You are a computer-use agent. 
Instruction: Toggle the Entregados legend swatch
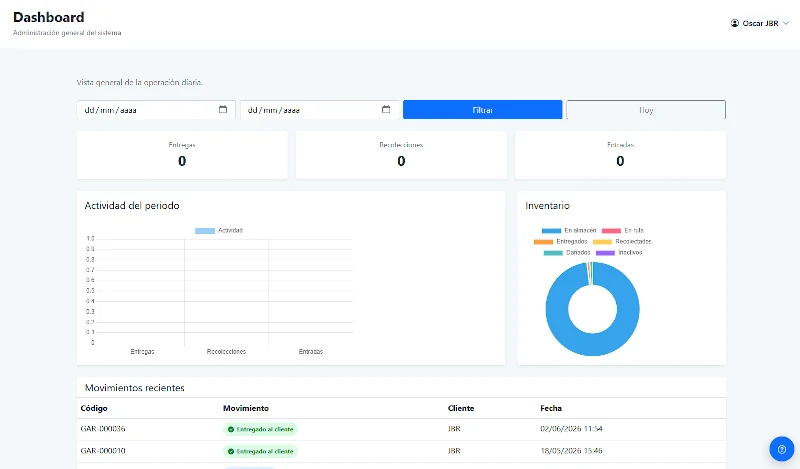point(543,242)
